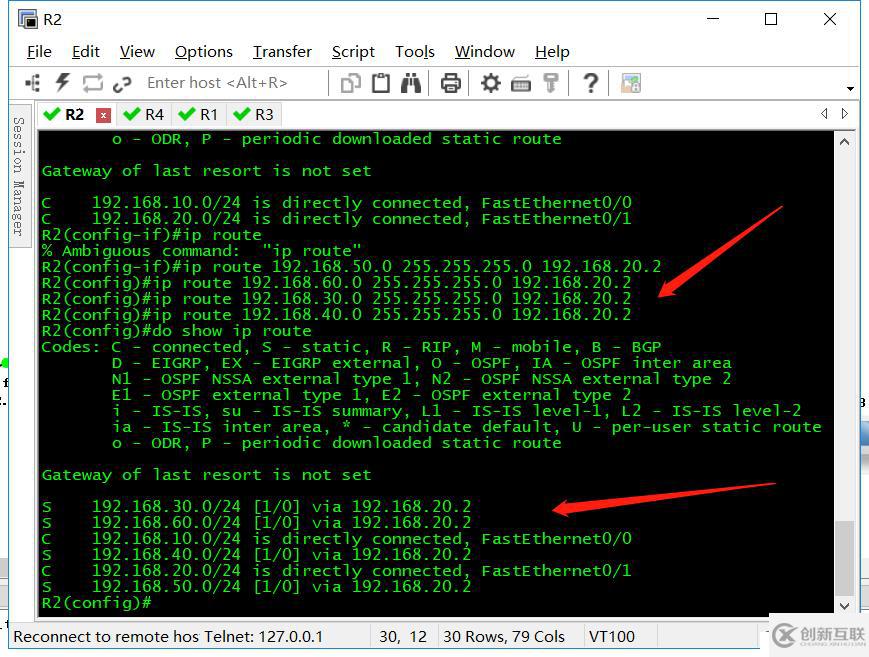Click the VT100 status bar entry
This screenshot has width=869, height=657.
[x=612, y=636]
